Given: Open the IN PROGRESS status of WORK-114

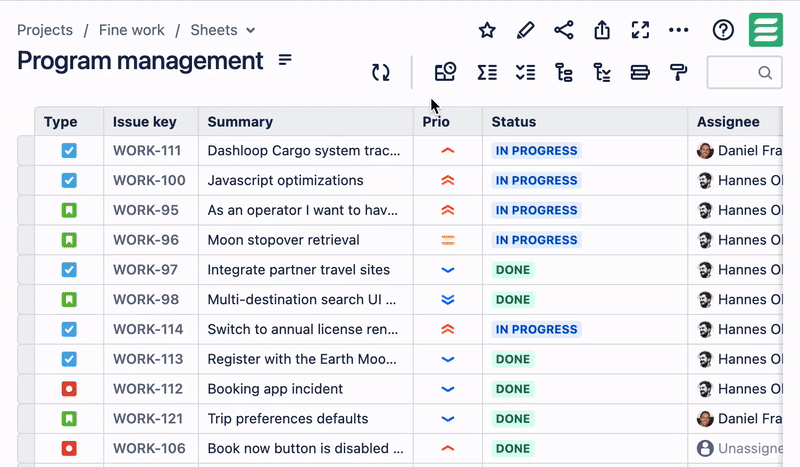Looking at the screenshot, I should (536, 329).
